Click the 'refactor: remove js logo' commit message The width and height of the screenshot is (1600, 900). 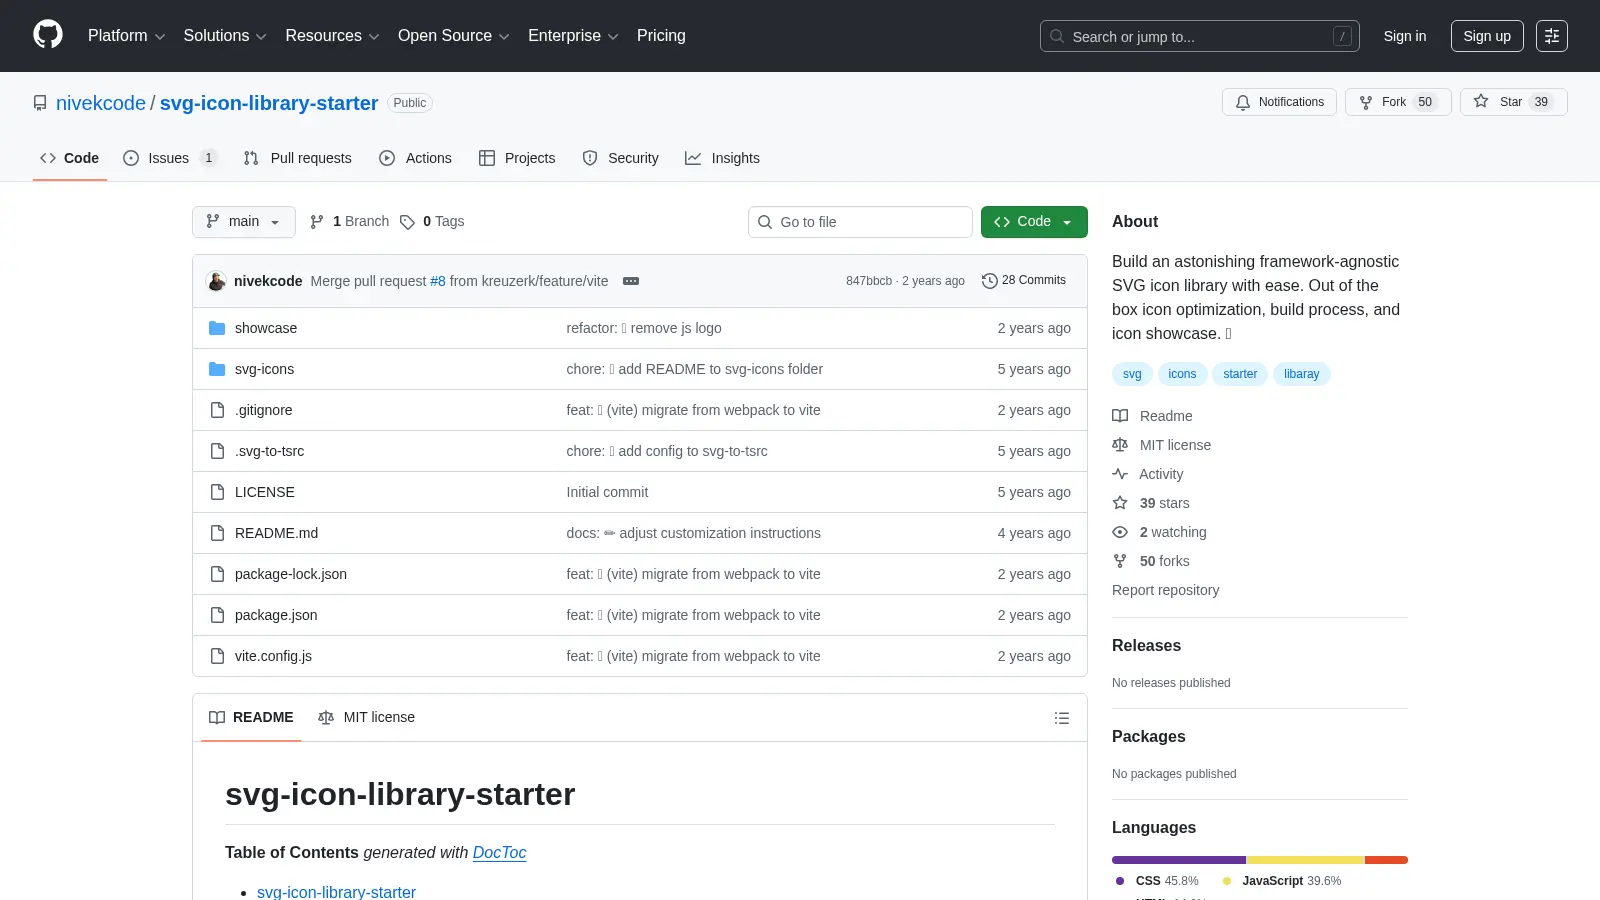pyautogui.click(x=644, y=328)
